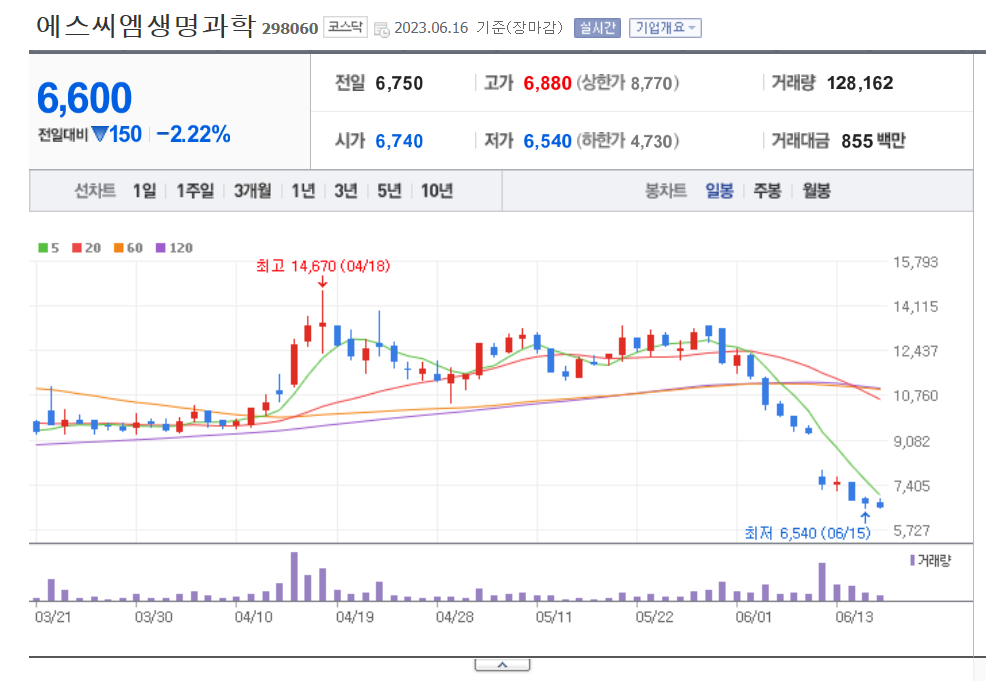This screenshot has height=681, width=986.
Task: Click the 12,437 price axis label
Action: click(x=916, y=352)
